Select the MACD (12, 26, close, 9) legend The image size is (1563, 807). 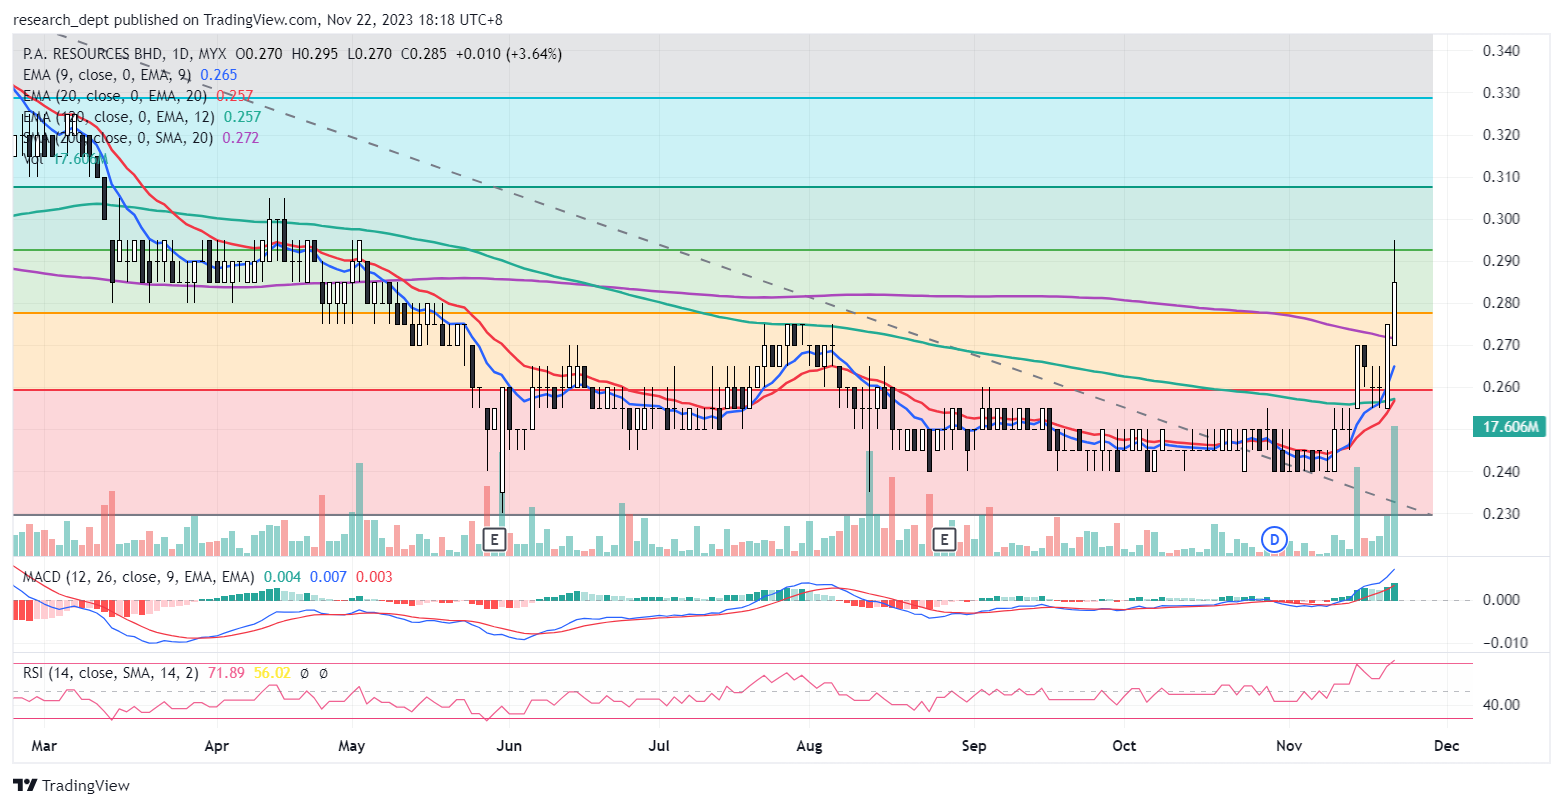[140, 577]
